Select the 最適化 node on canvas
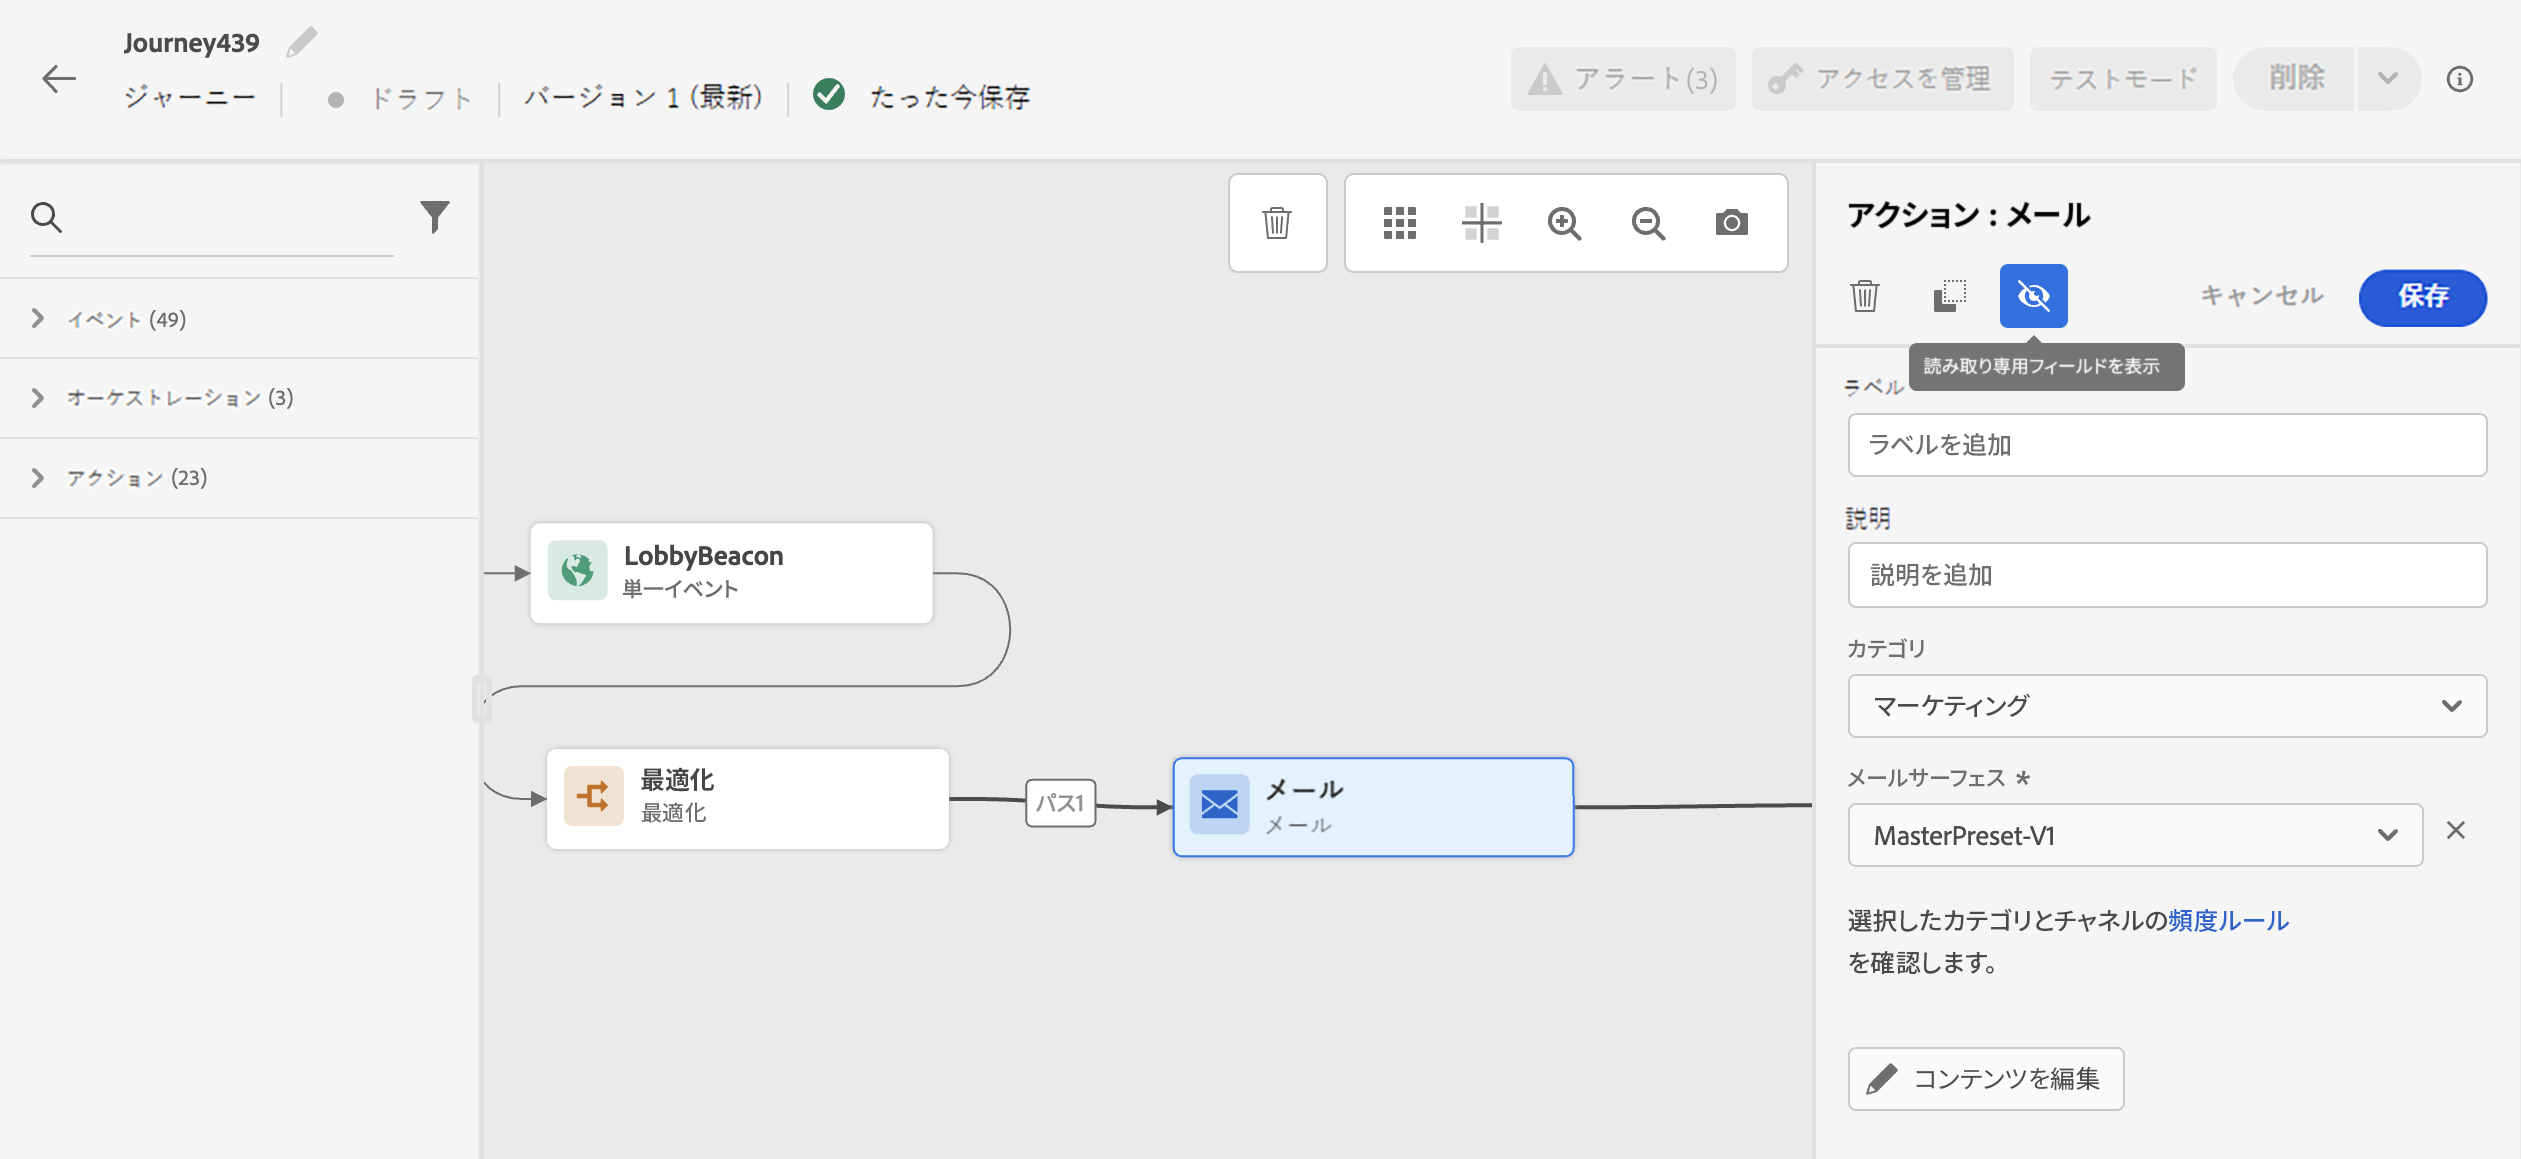The height and width of the screenshot is (1159, 2521). 747,798
